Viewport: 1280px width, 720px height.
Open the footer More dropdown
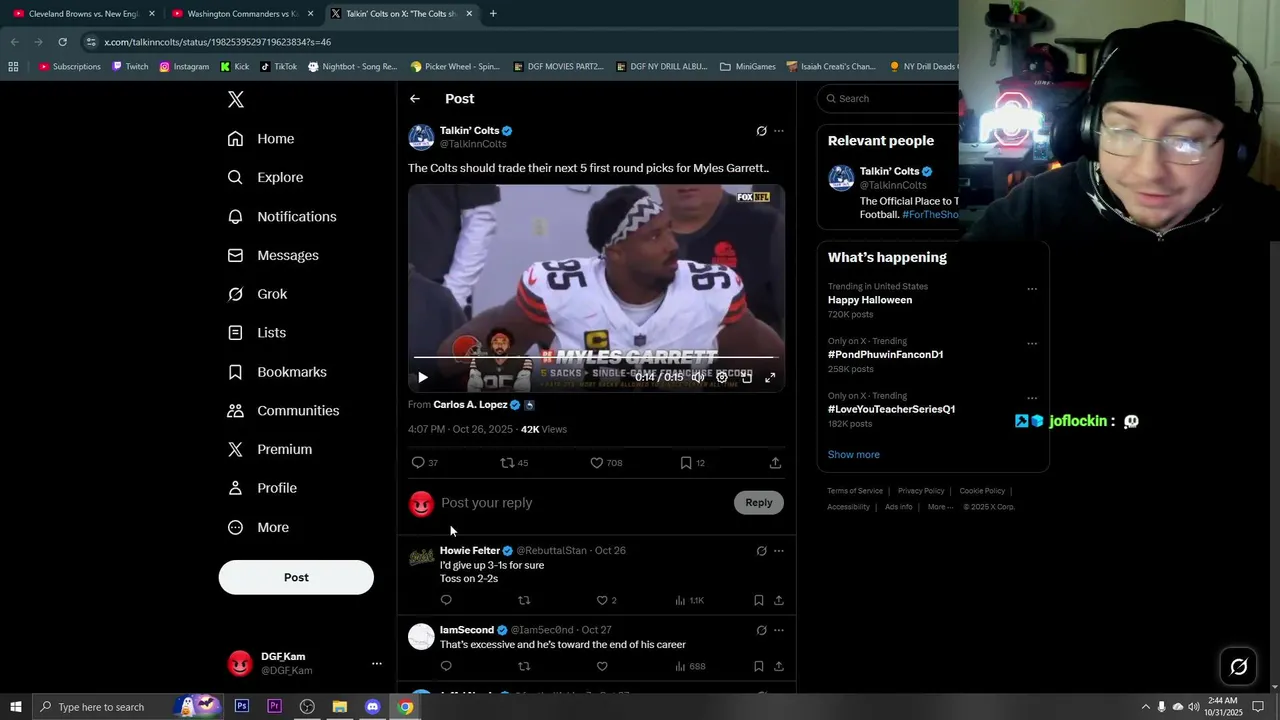click(x=940, y=507)
